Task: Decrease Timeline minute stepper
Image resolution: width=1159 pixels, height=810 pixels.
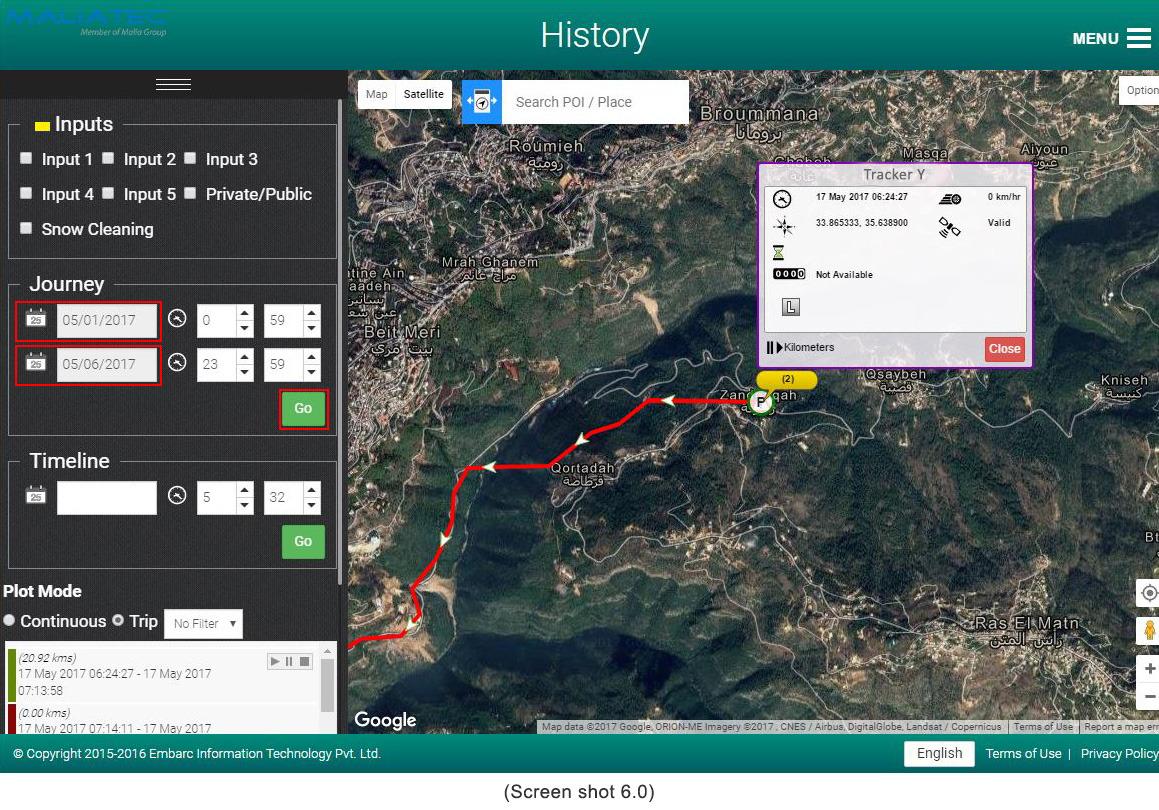Action: pos(312,506)
